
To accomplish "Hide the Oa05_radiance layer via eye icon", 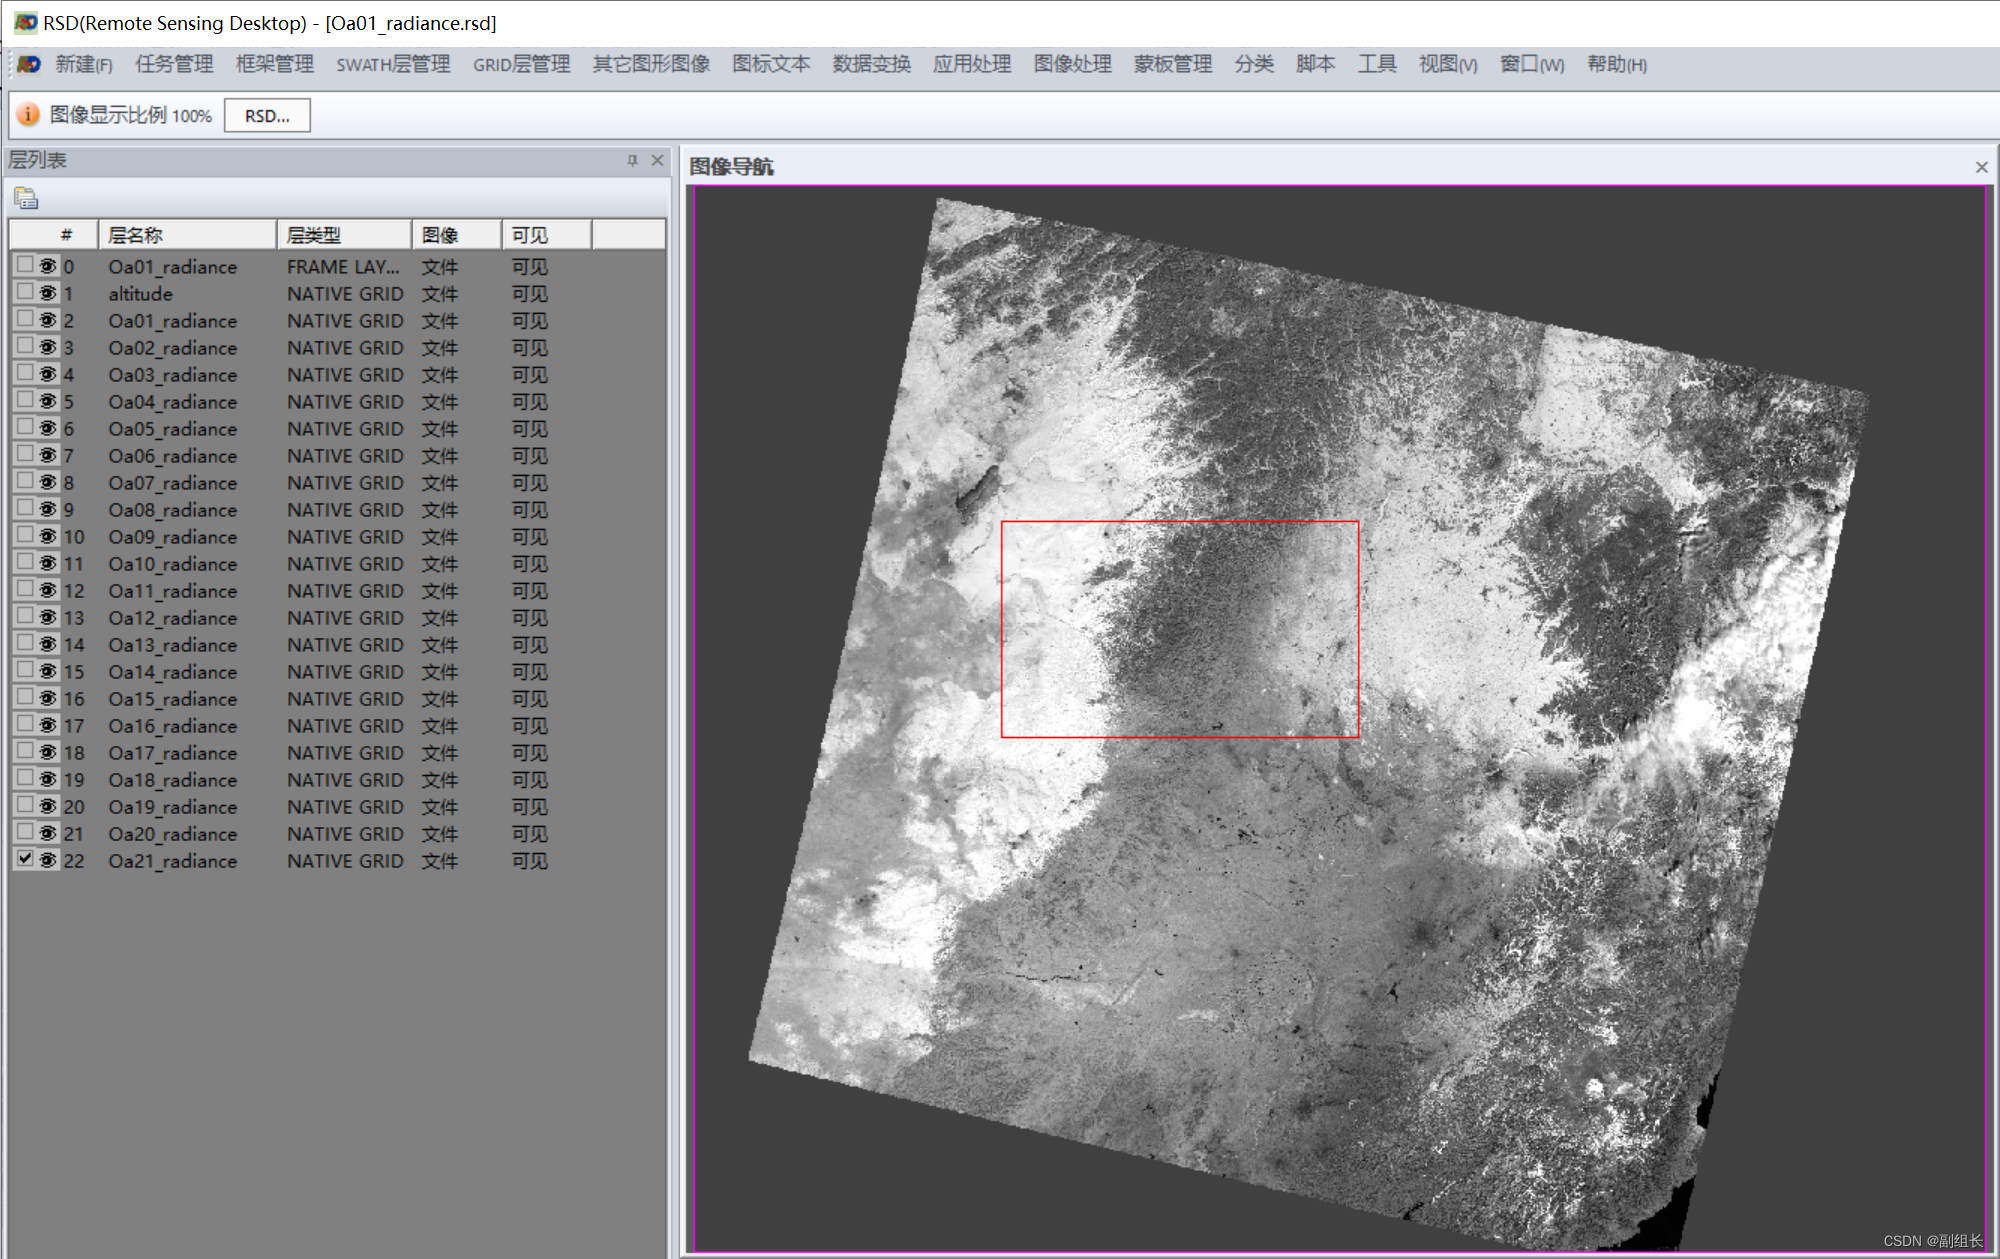I will 48,428.
